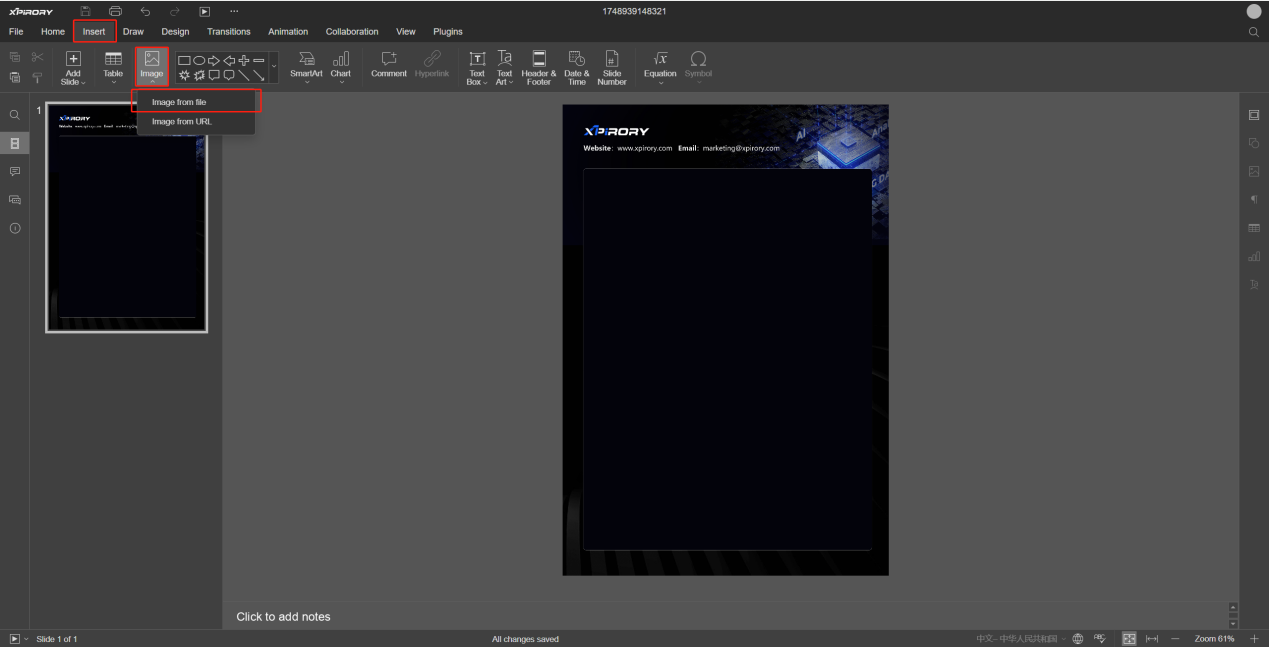Select Image from URL menu entry
The image size is (1269, 647).
pos(181,122)
